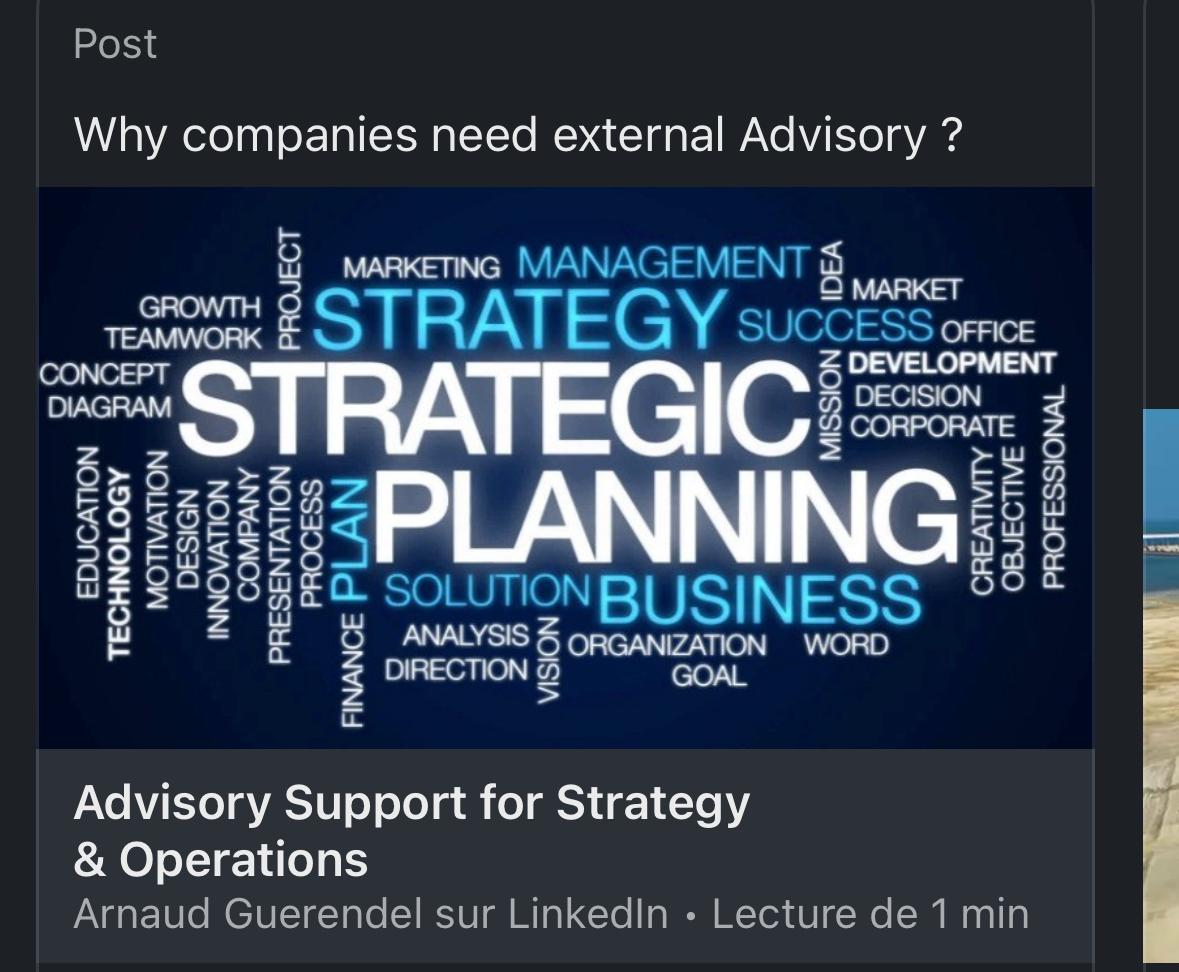Click the word "ORGANIZATION" in the word cloud
Image resolution: width=1179 pixels, height=972 pixels.
(x=667, y=646)
